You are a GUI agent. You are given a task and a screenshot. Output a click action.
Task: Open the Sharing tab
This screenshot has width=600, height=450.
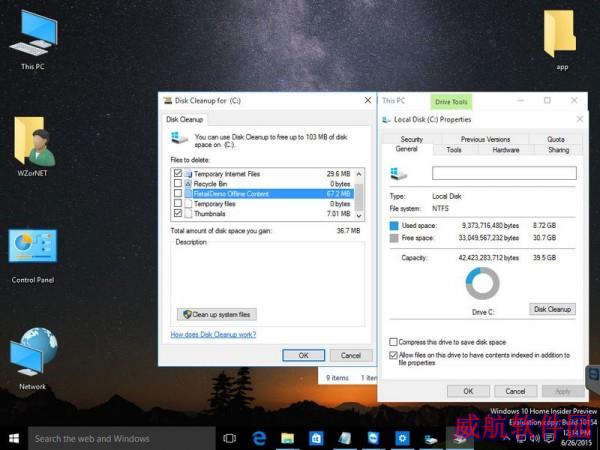tap(559, 150)
